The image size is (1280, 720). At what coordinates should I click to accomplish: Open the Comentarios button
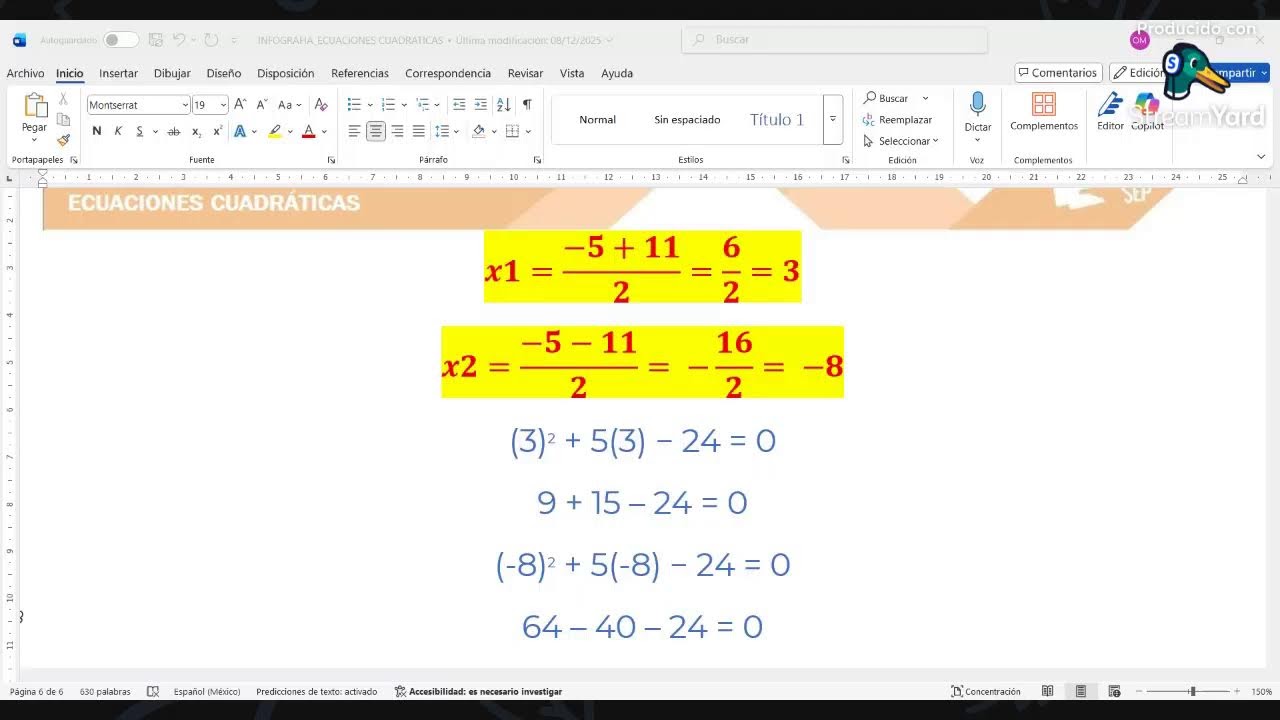pos(1058,73)
